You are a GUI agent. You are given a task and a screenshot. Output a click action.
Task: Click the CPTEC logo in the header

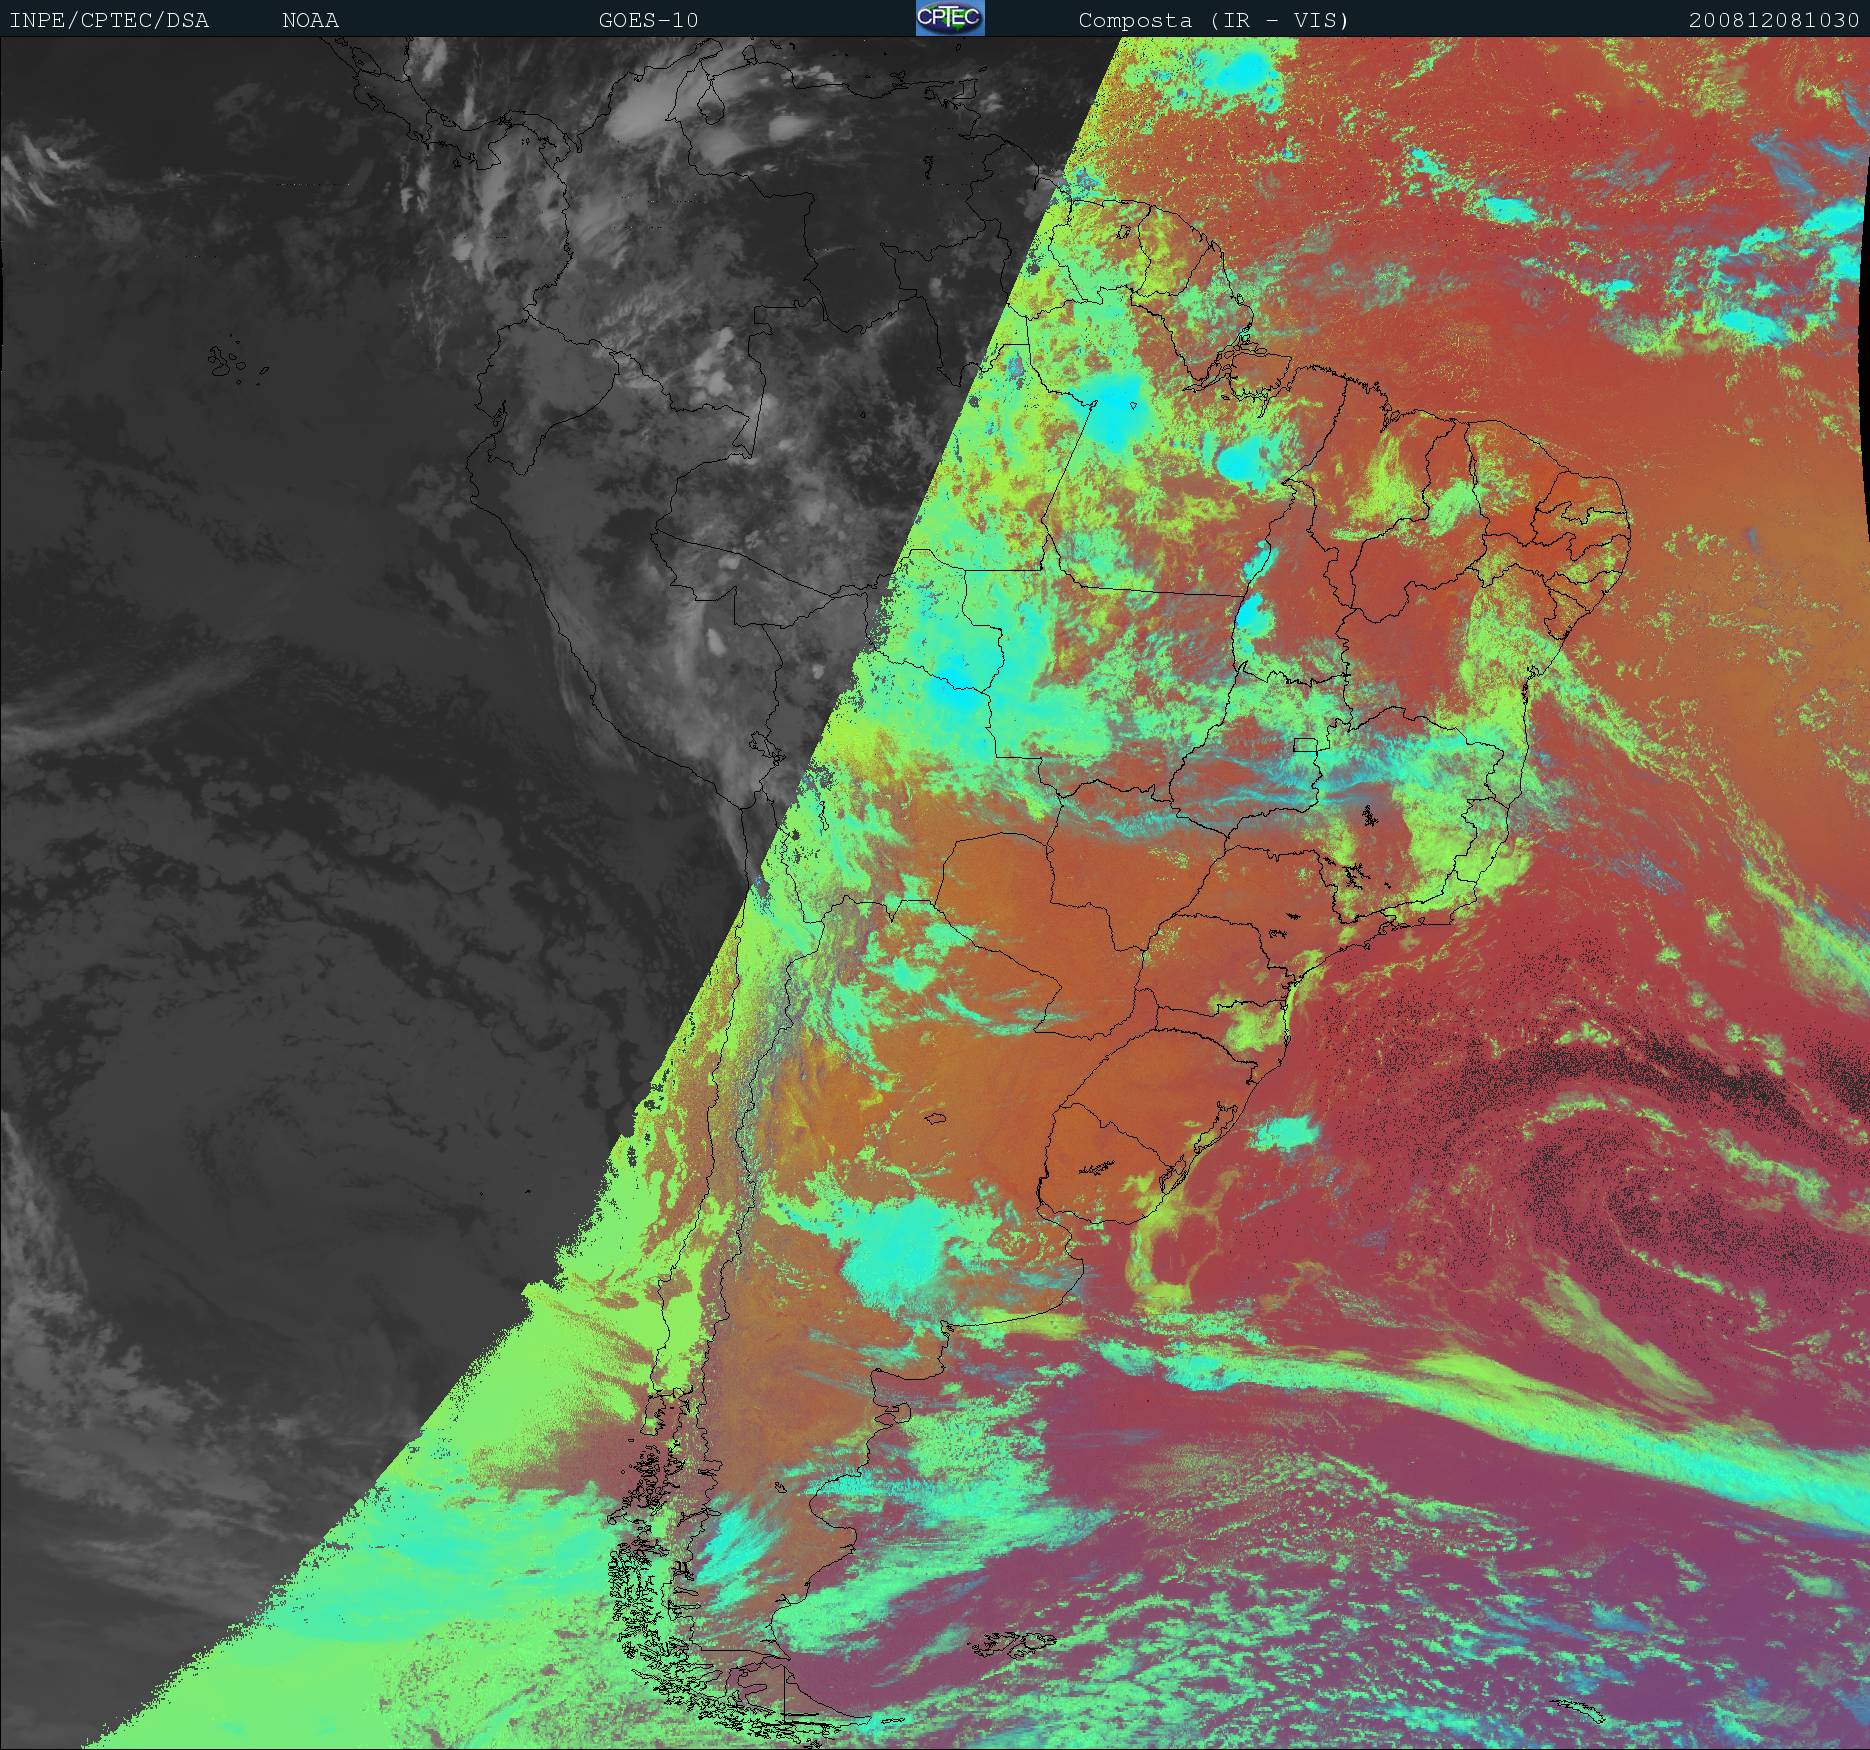[950, 19]
